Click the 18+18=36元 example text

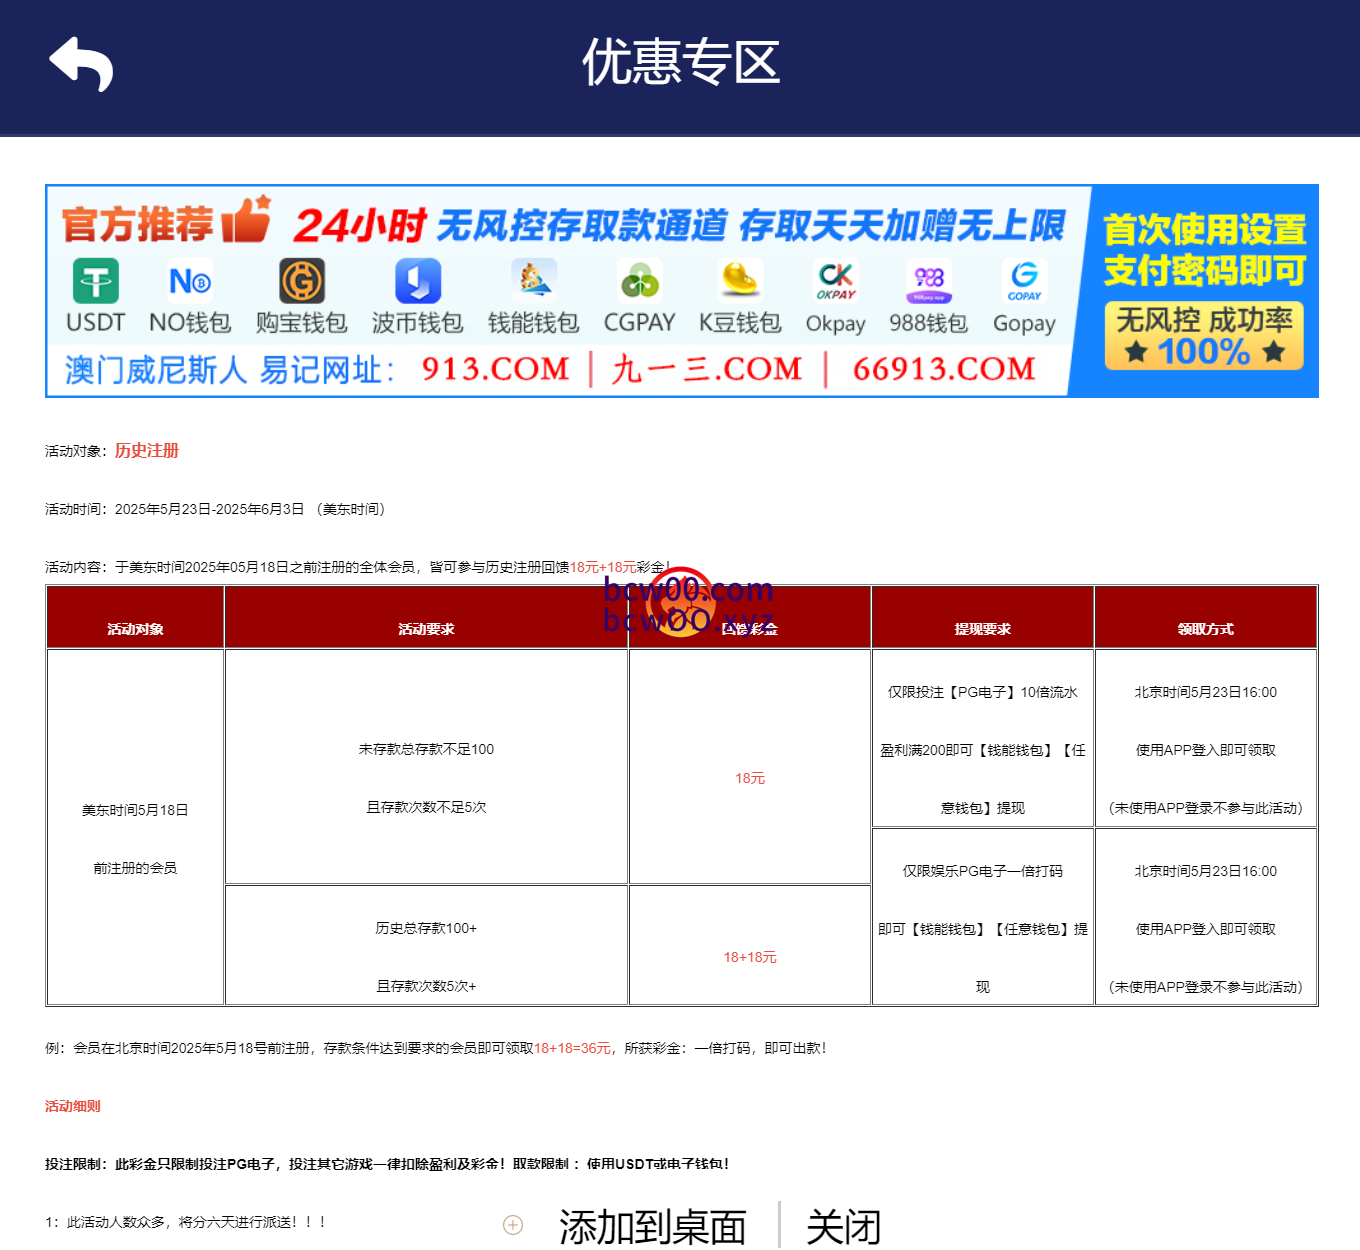click(x=572, y=1048)
